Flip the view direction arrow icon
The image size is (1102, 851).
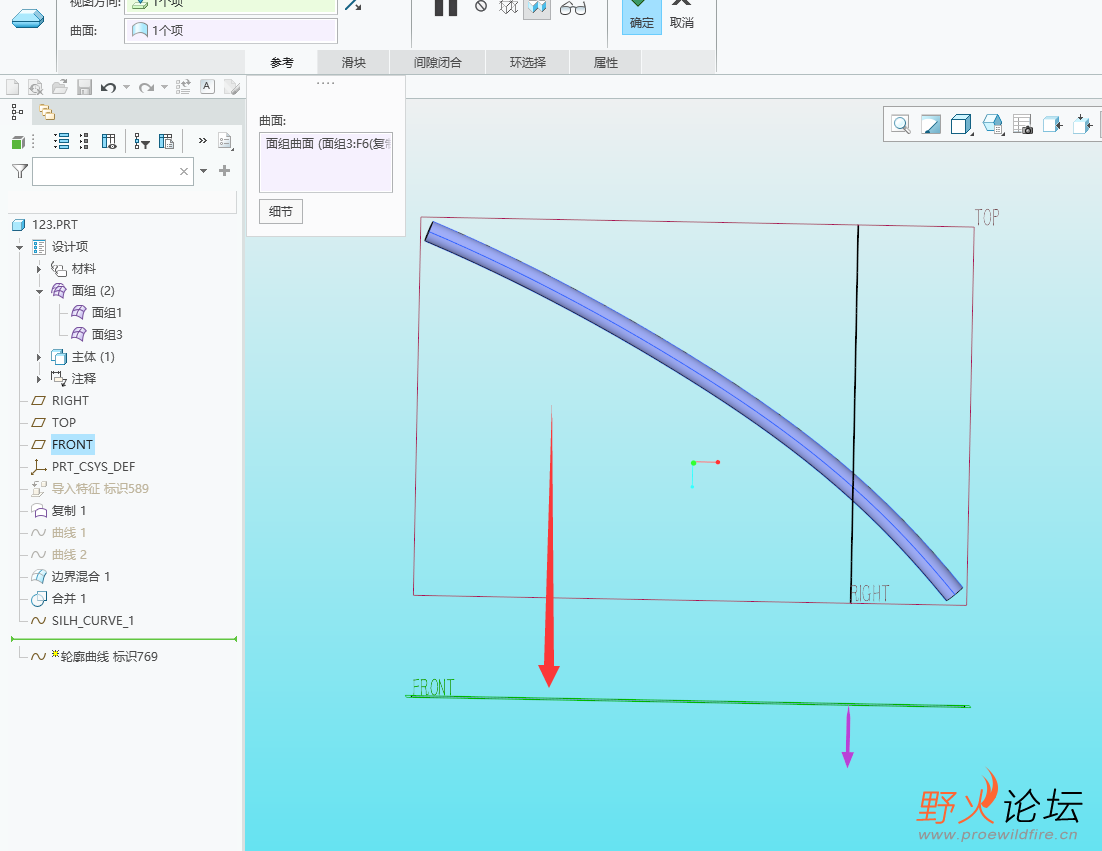(x=354, y=5)
